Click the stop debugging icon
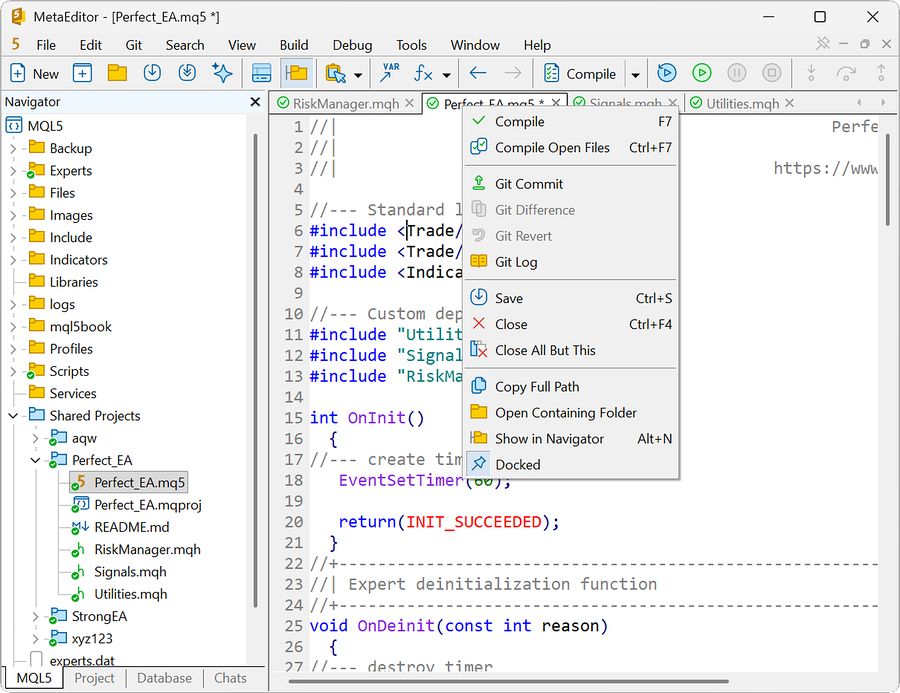900x693 pixels. click(771, 73)
